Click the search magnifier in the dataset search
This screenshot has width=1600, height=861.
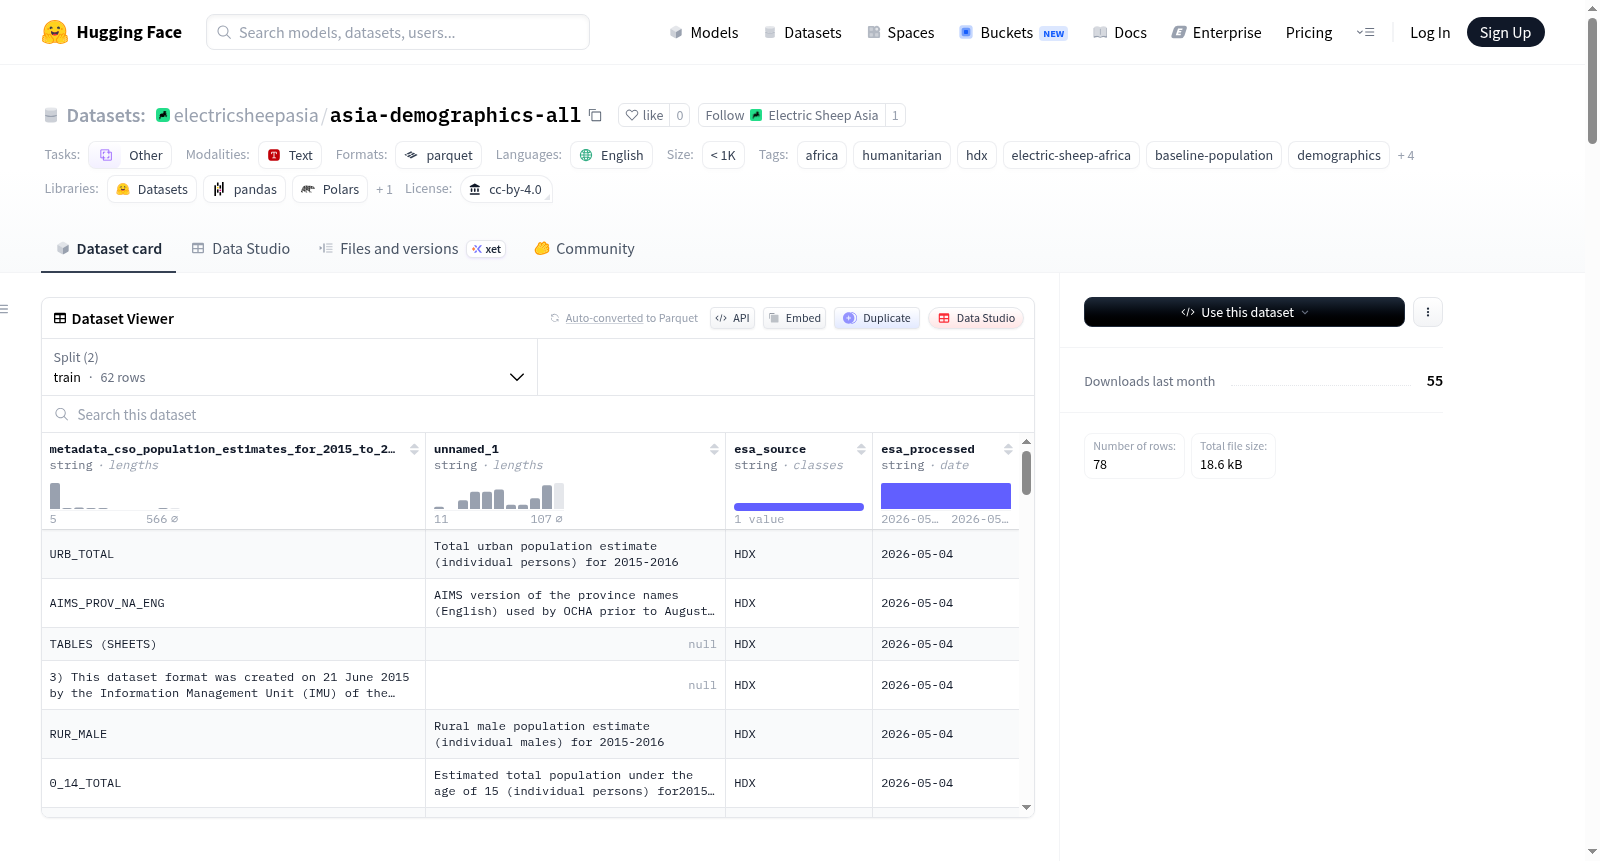pos(62,414)
